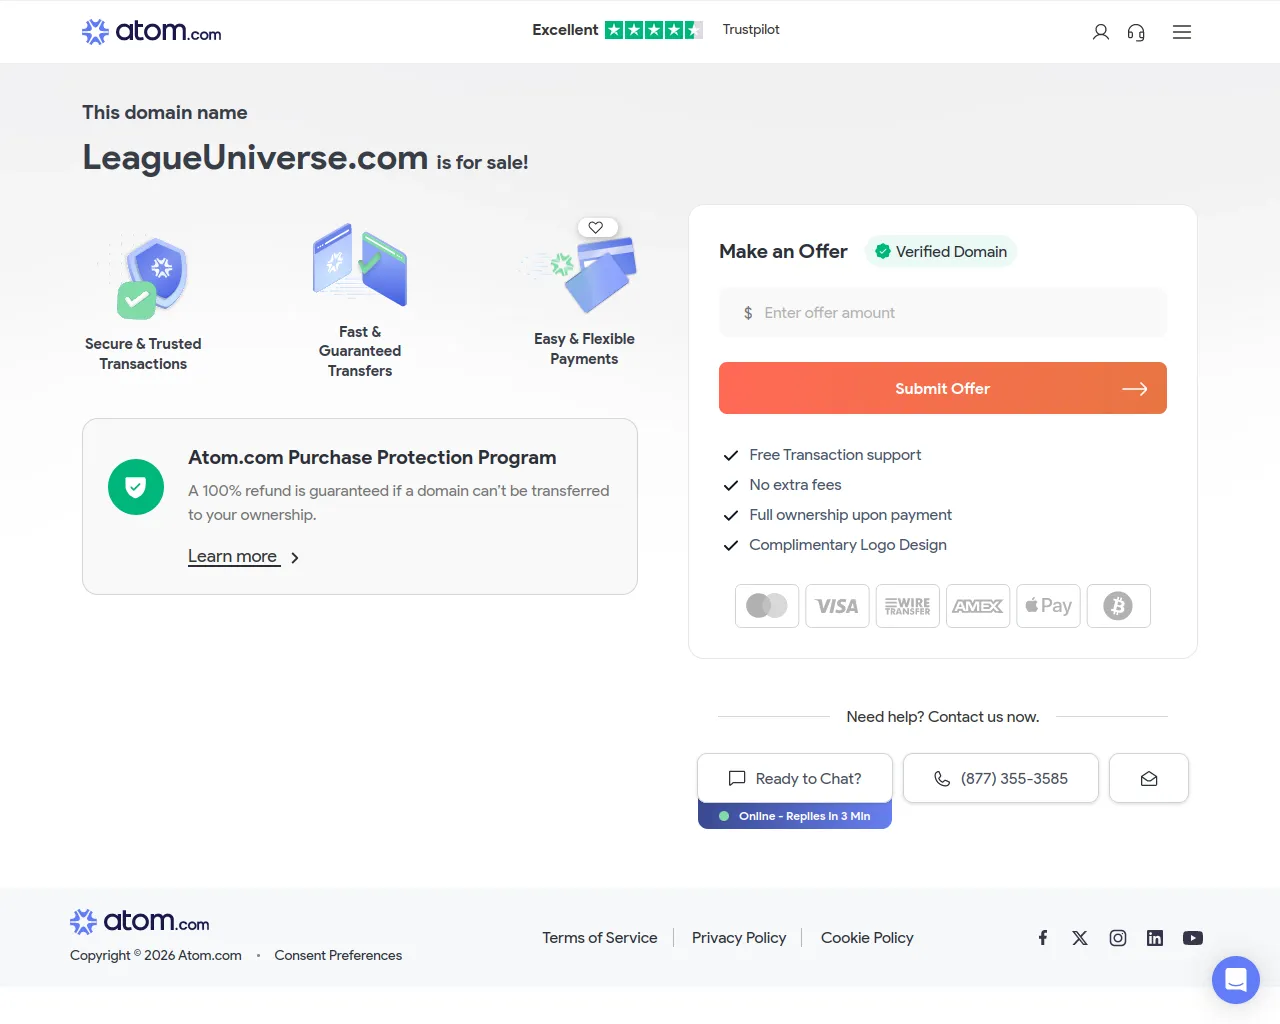Call the (877) 355-3585 phone button
The height and width of the screenshot is (1024, 1280).
[1000, 778]
